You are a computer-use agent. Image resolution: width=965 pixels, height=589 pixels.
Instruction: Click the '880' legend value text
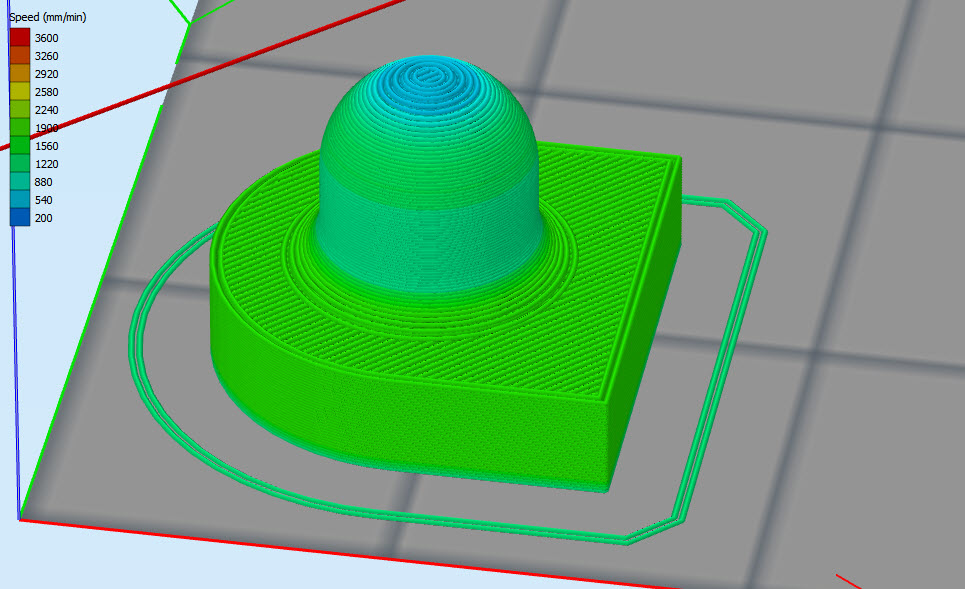point(43,182)
